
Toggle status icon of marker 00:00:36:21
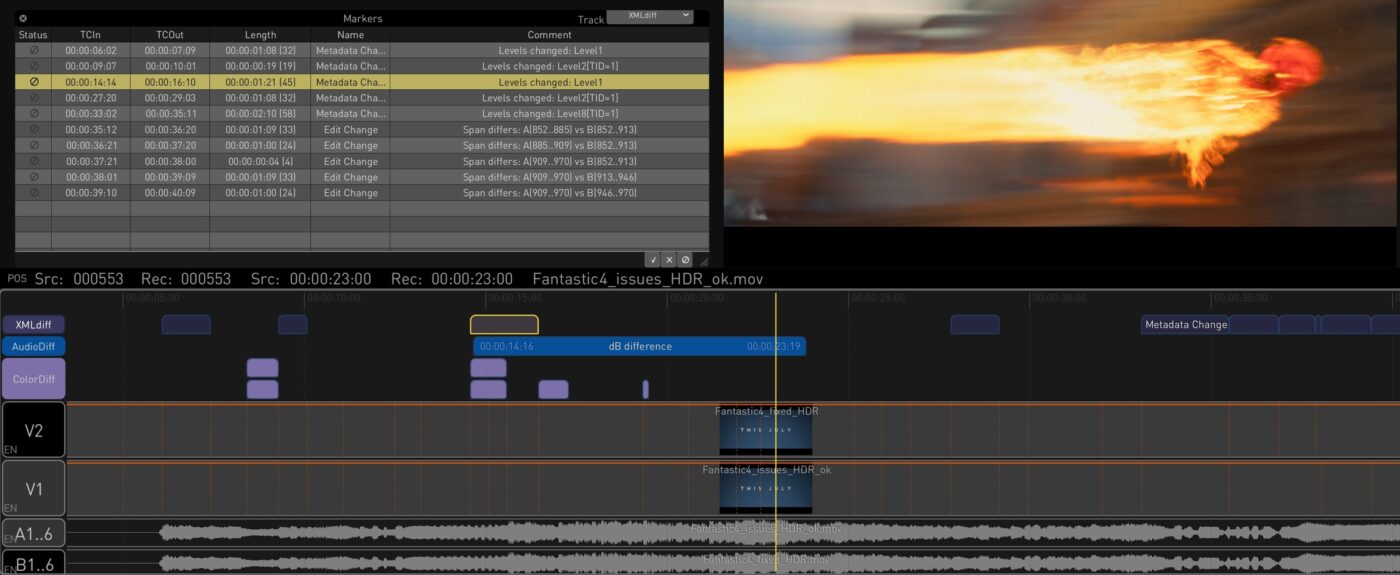33,146
